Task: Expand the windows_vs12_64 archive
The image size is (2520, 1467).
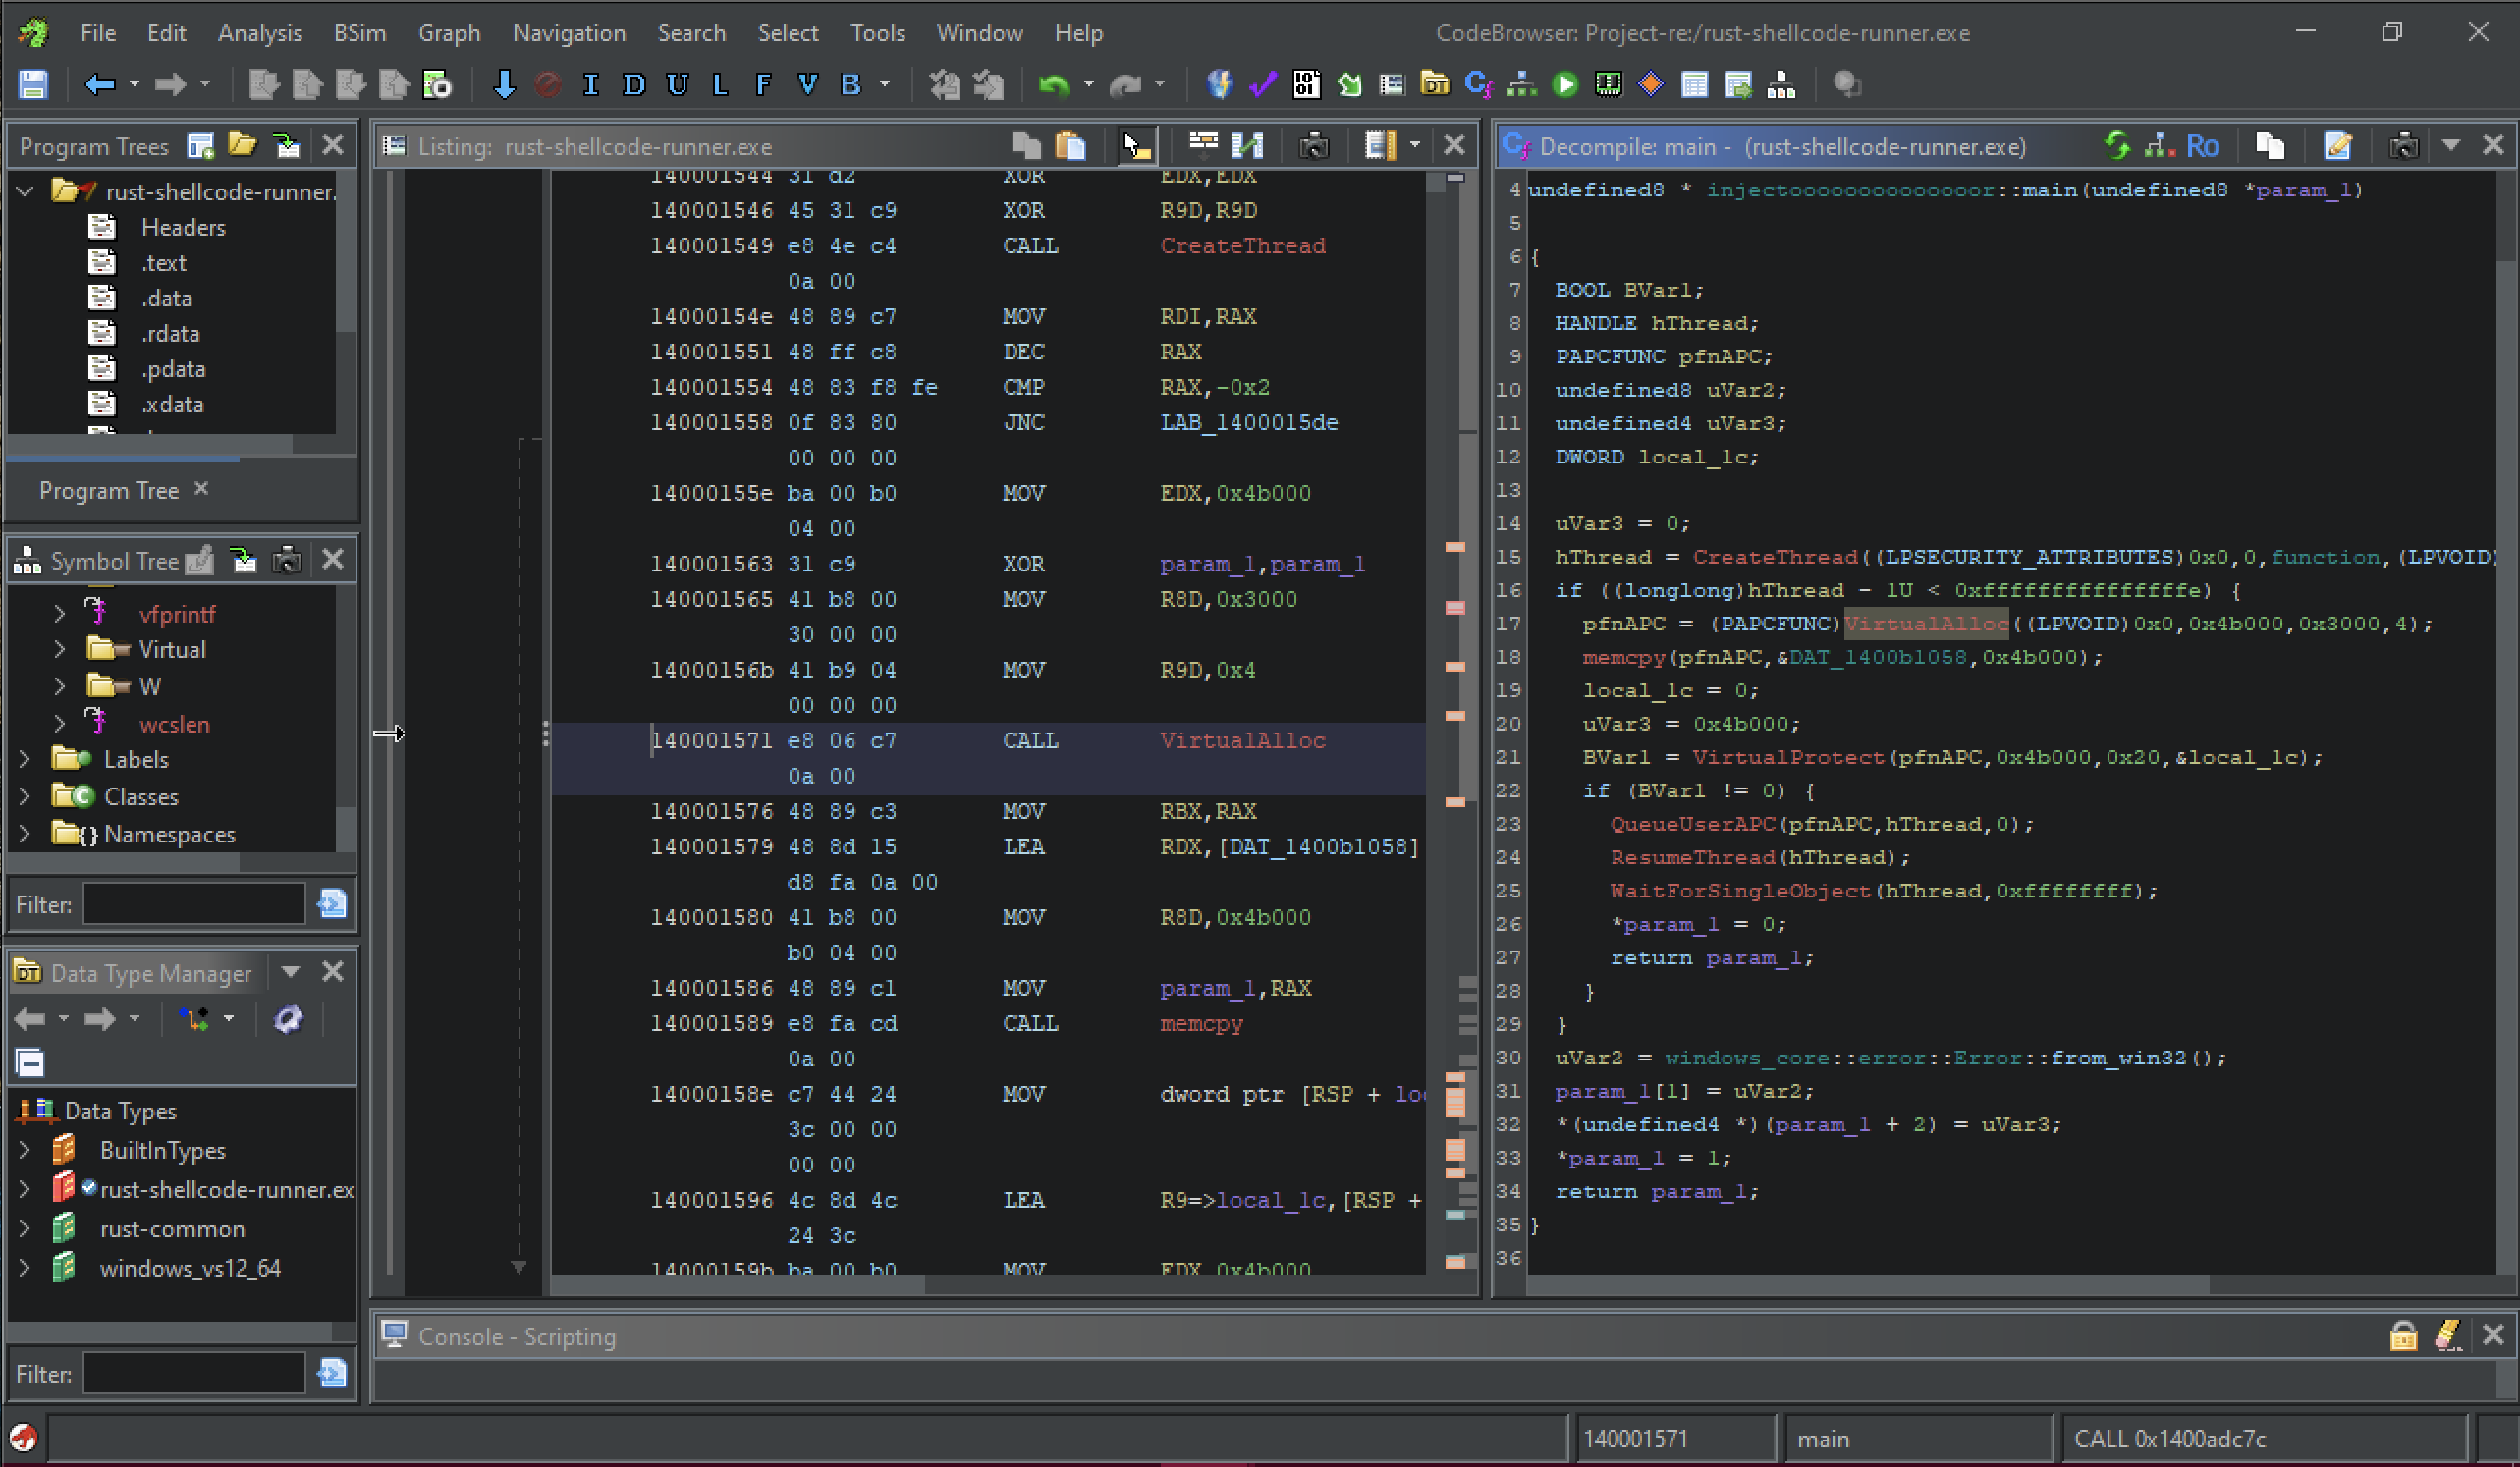Action: point(25,1268)
